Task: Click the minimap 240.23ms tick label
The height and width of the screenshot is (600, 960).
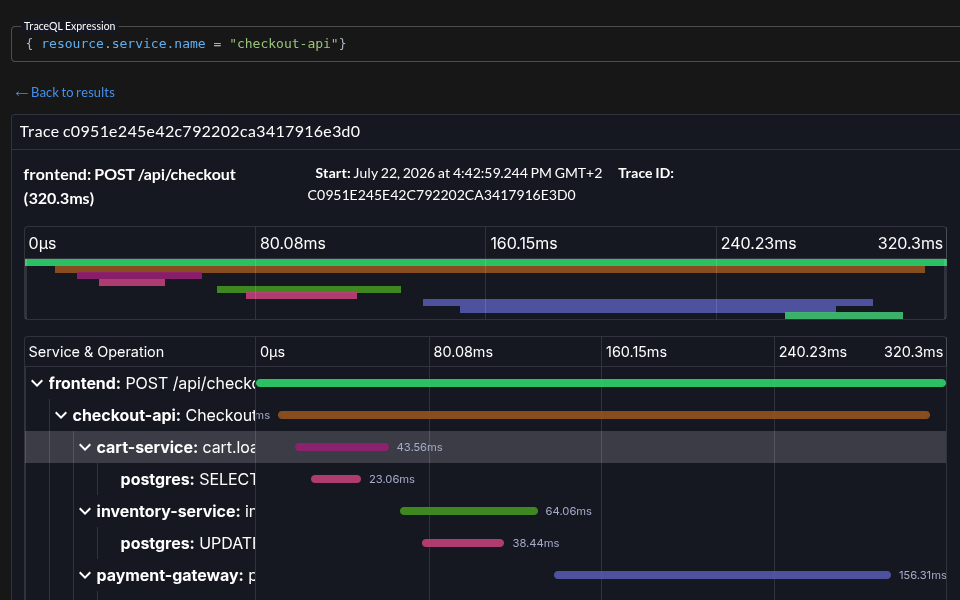Action: click(x=759, y=244)
